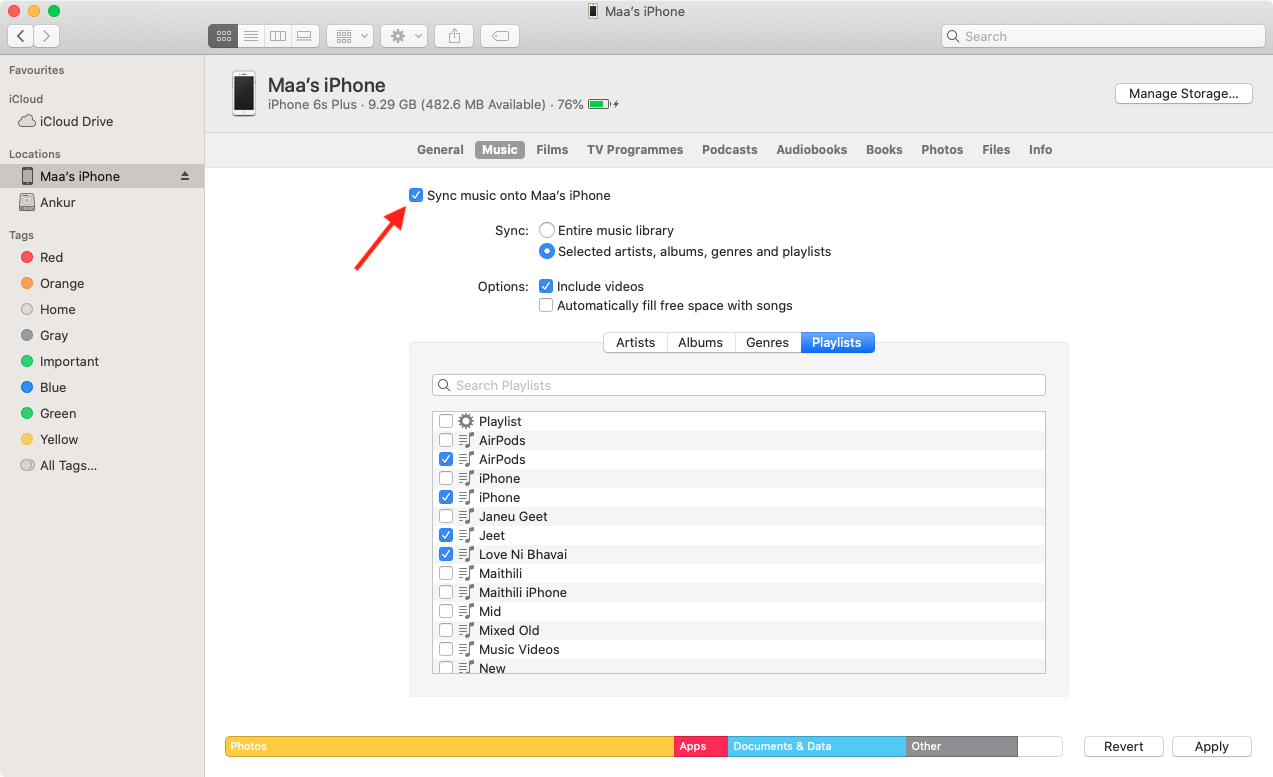
Task: Click the Apps segment of storage bar
Action: point(701,746)
